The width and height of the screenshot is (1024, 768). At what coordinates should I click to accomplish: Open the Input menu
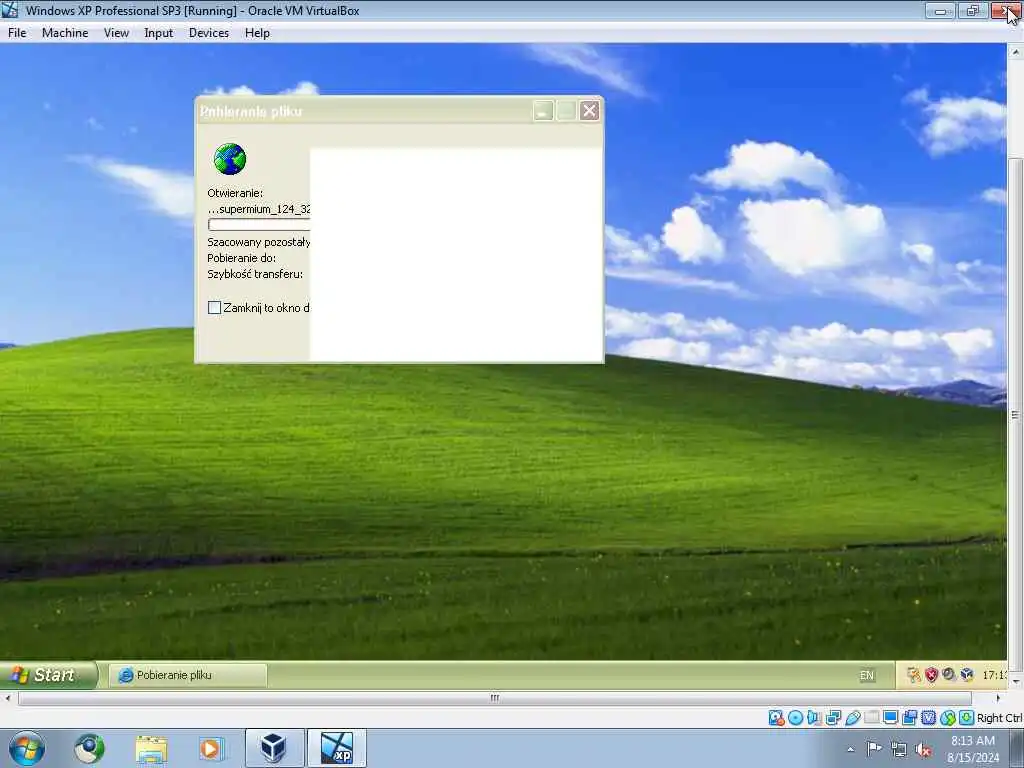tap(159, 33)
